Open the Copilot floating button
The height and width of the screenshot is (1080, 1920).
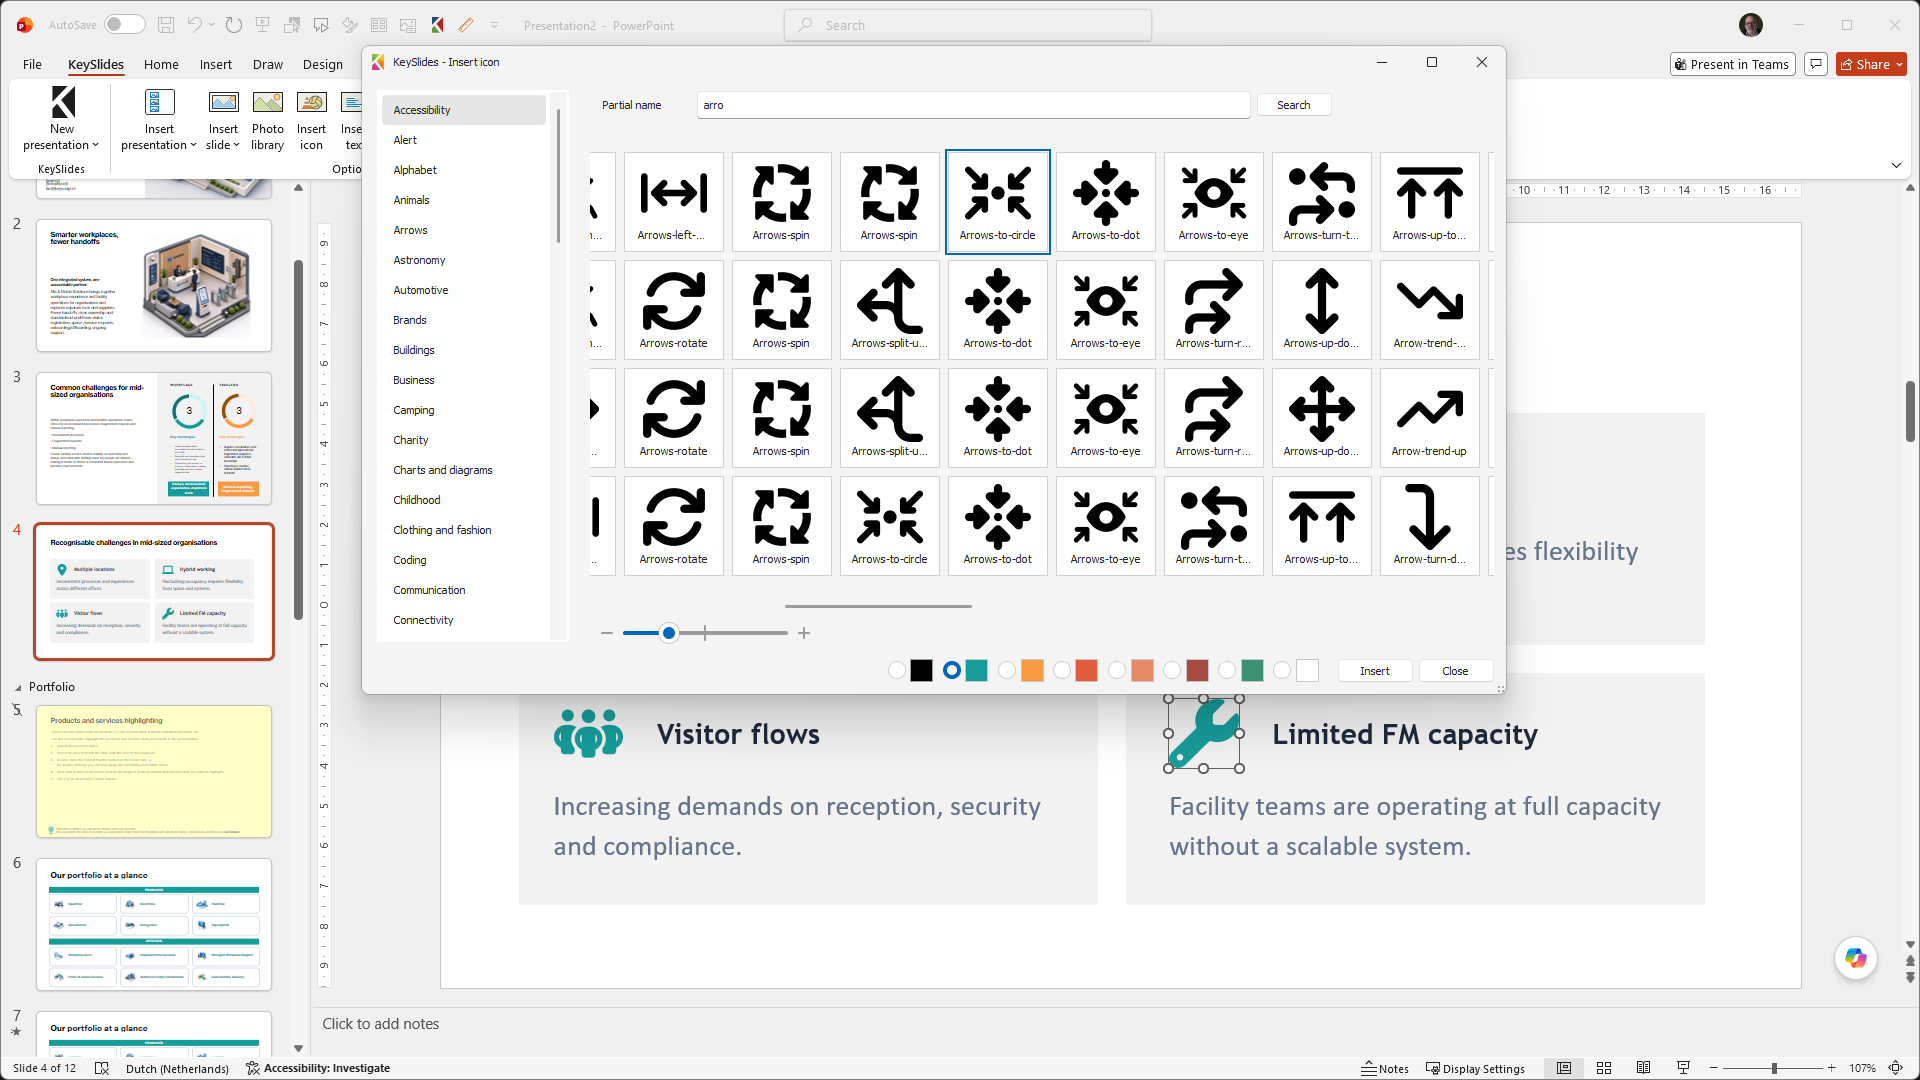tap(1856, 958)
